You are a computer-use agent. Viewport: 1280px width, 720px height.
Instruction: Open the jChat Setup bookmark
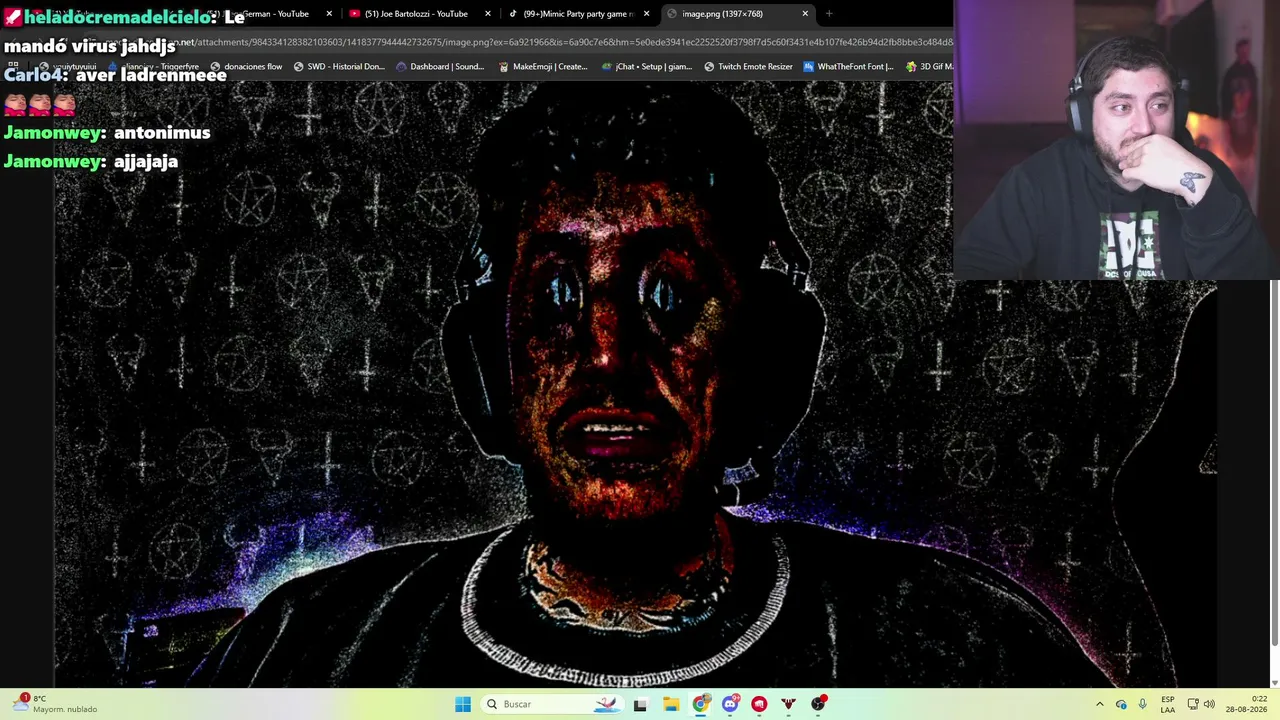tap(647, 67)
